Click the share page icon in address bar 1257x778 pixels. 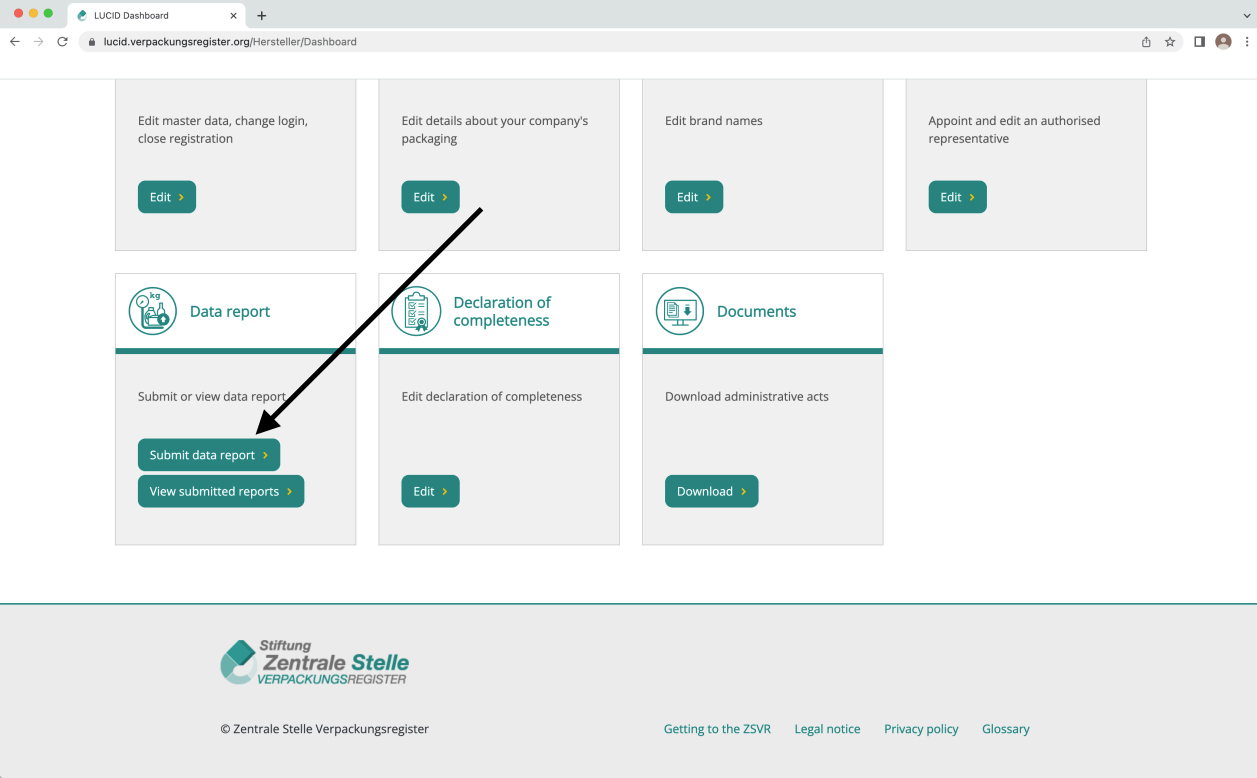[x=1146, y=42]
